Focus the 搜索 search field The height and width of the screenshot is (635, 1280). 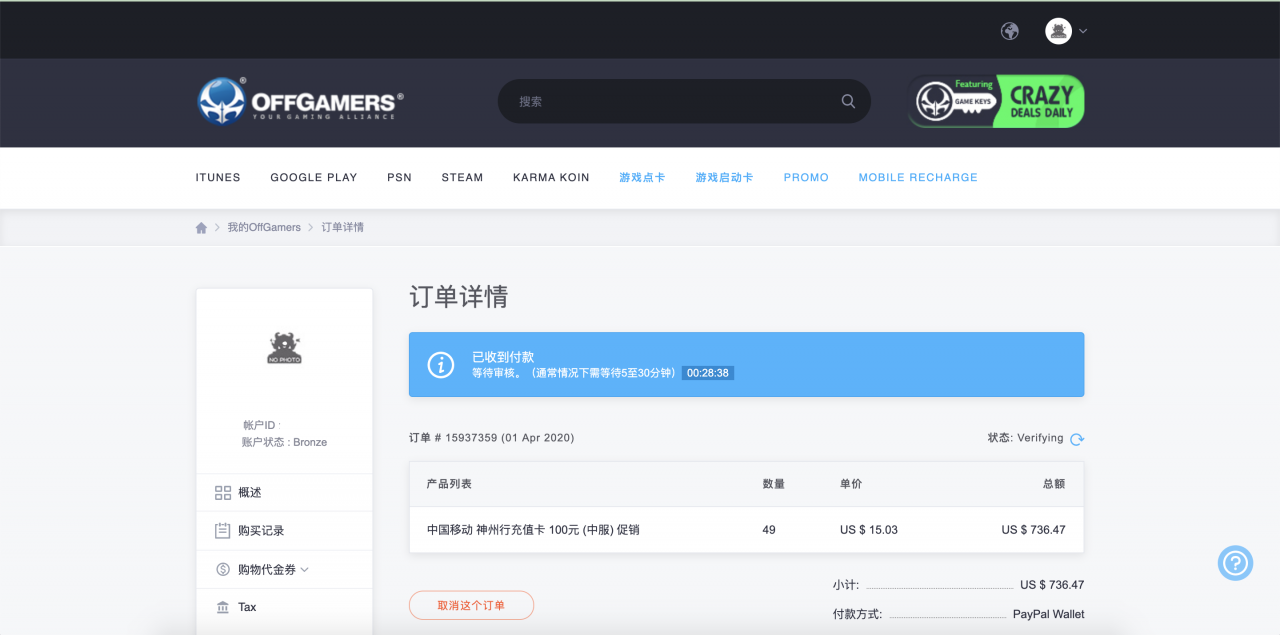pyautogui.click(x=684, y=101)
